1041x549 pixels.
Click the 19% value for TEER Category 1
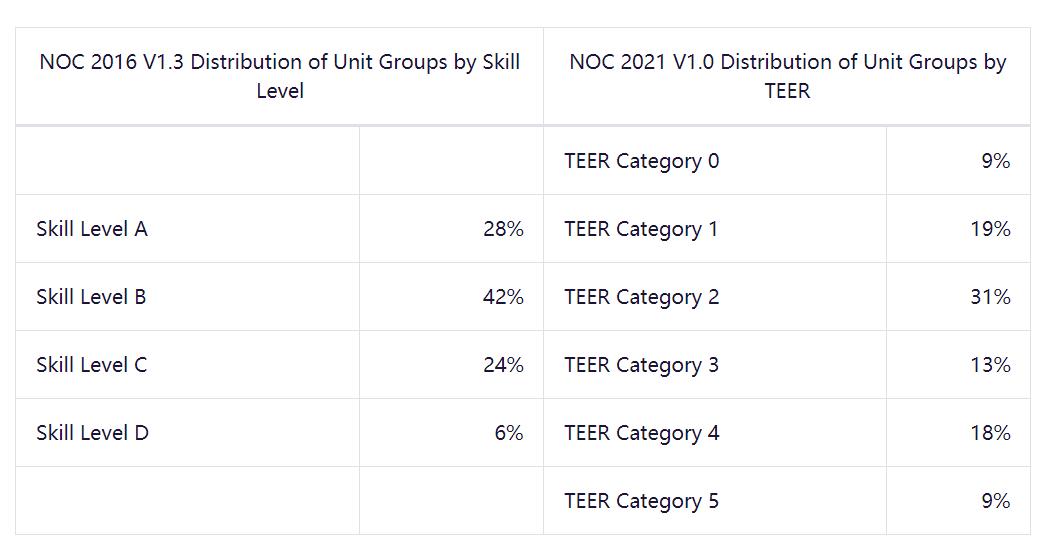[990, 229]
